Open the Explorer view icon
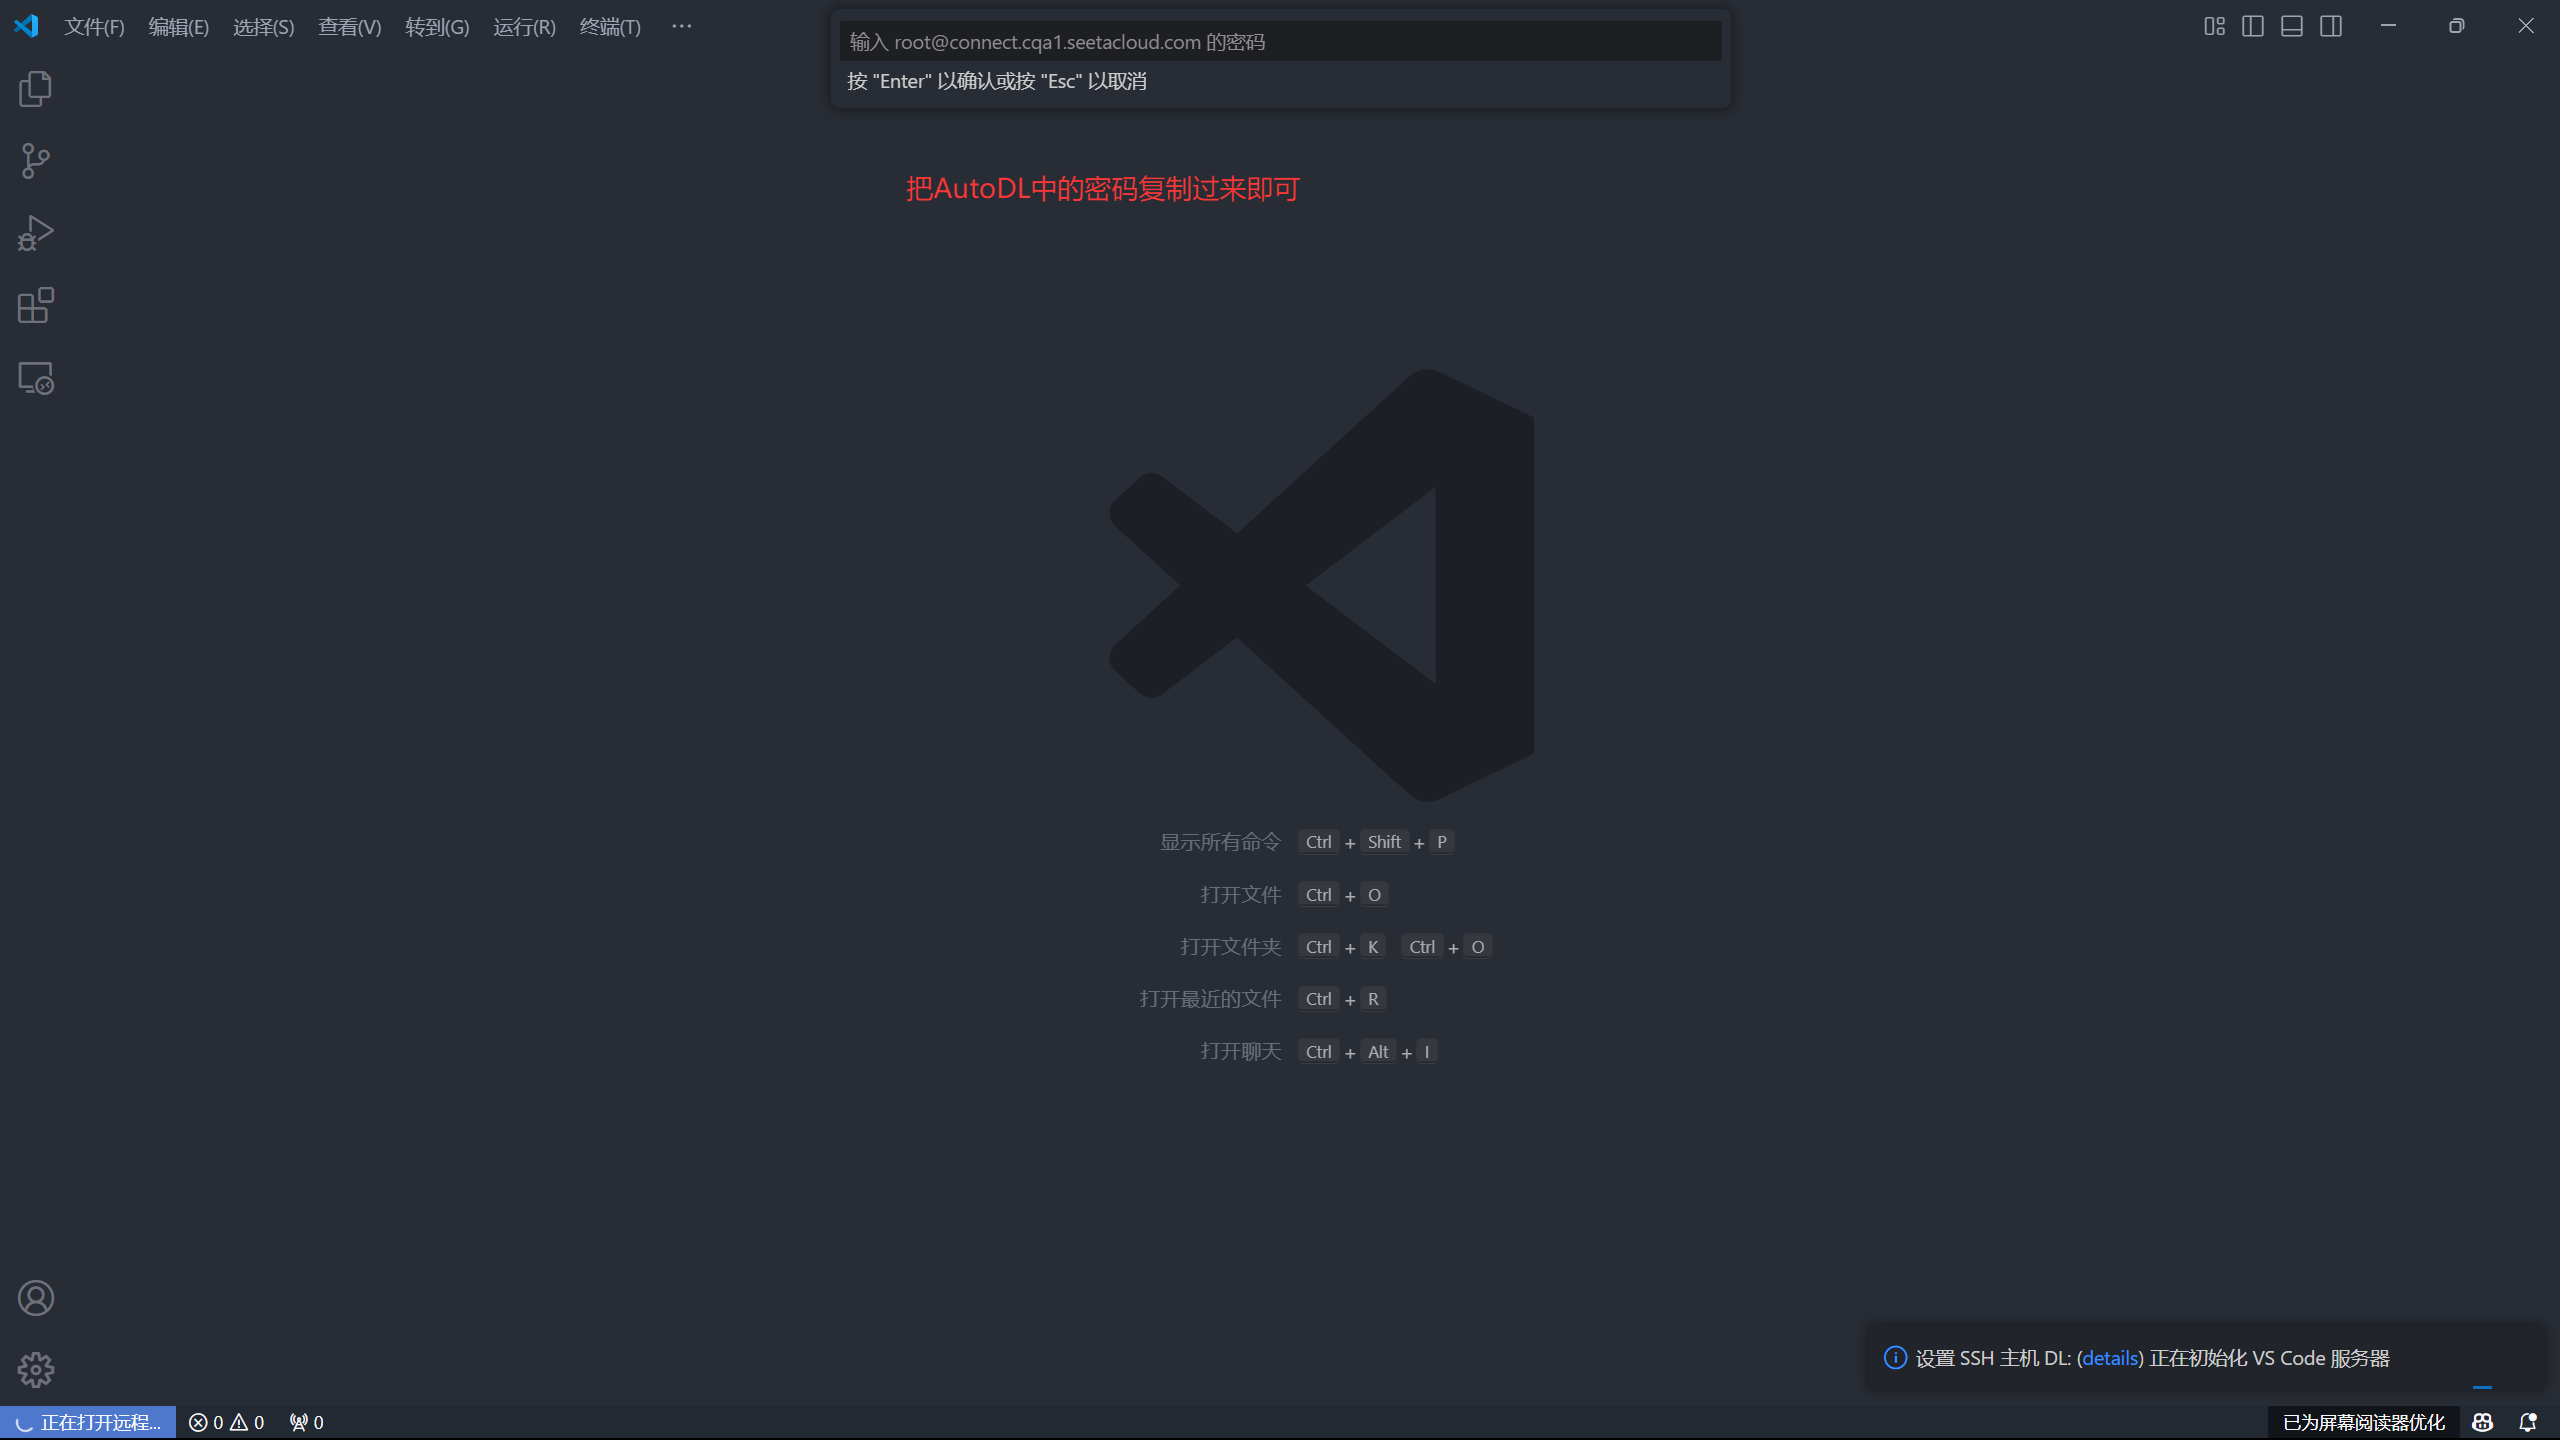The image size is (2560, 1440). point(36,89)
